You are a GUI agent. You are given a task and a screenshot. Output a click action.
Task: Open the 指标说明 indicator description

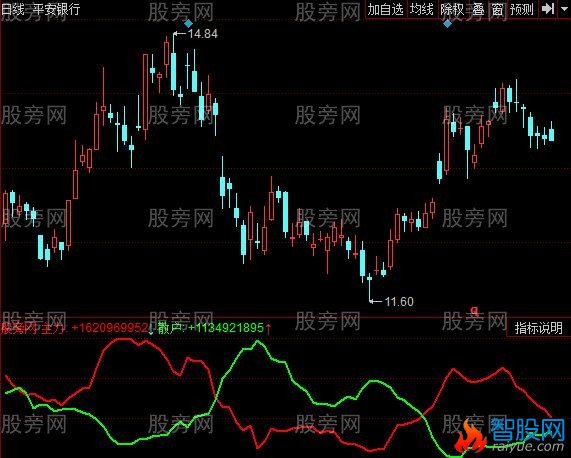coord(539,328)
